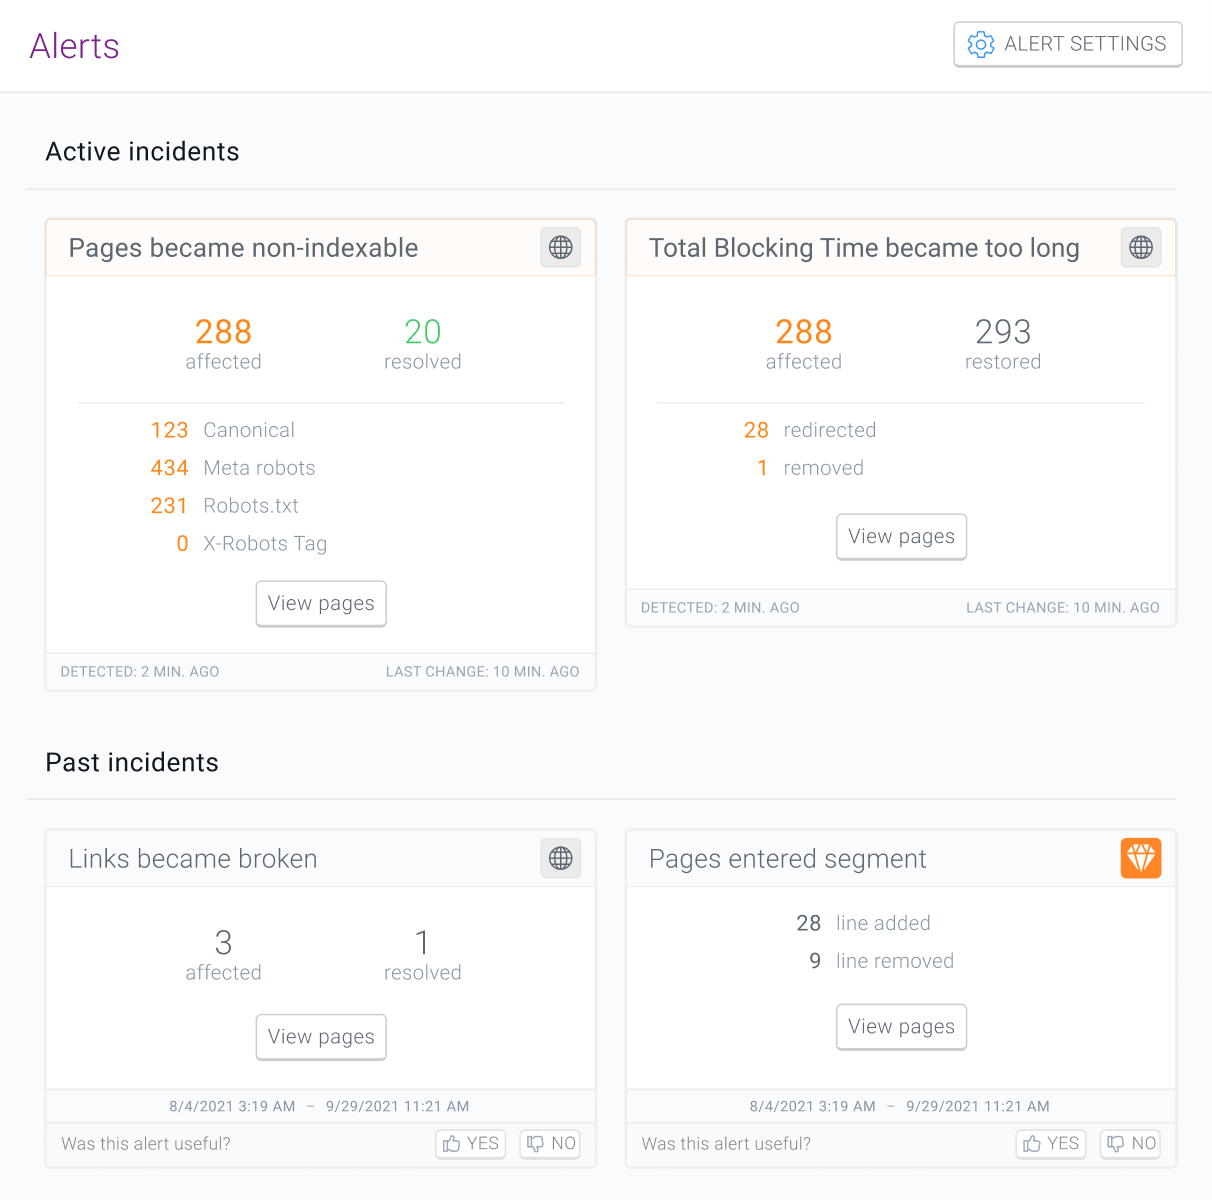
Task: Click orange diamond icon on Pages entered segment
Action: coord(1141,858)
